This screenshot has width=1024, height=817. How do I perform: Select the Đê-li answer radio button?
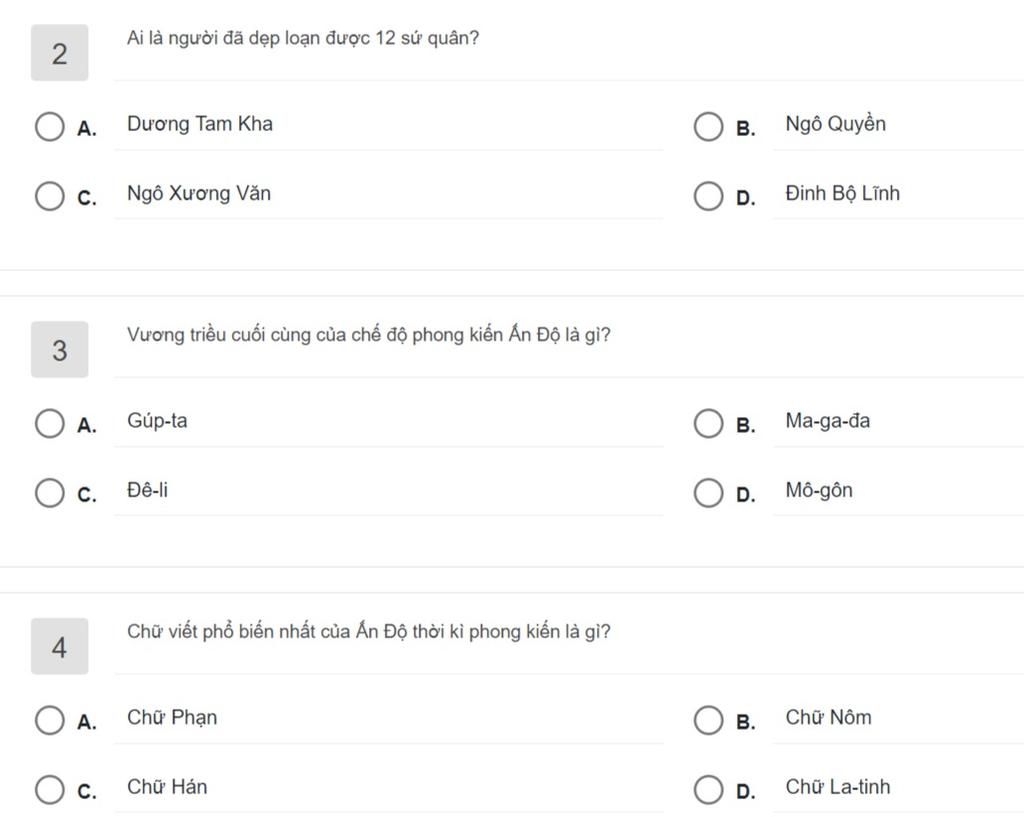pyautogui.click(x=50, y=493)
